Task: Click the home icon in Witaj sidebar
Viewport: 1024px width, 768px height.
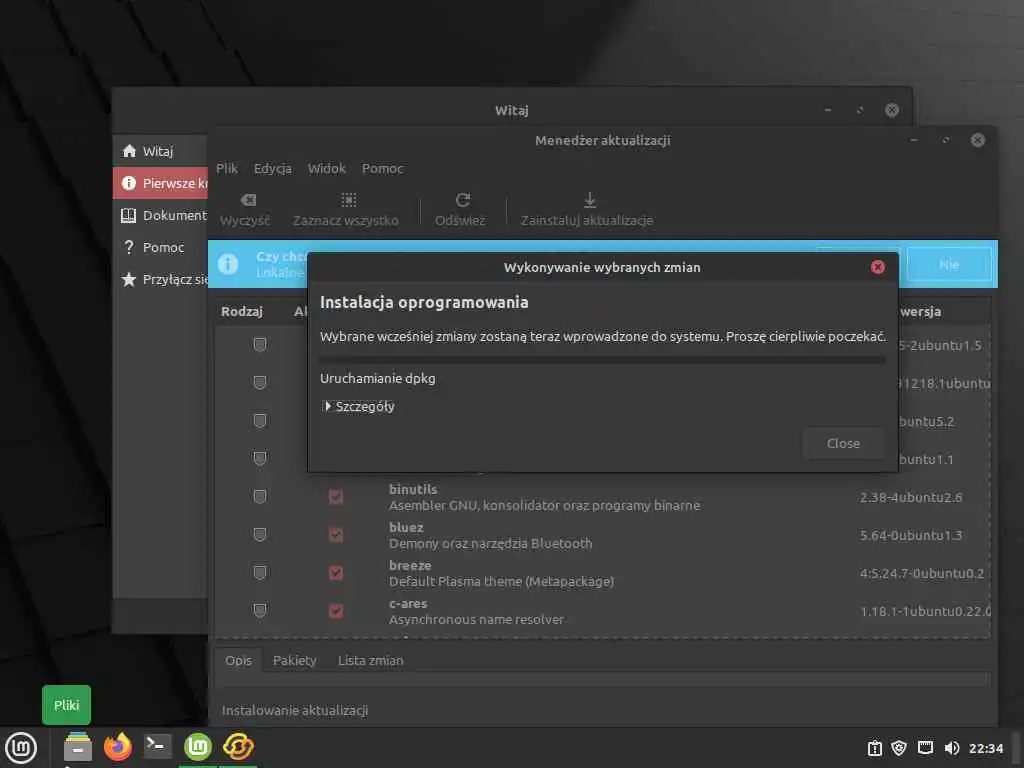Action: (x=129, y=151)
